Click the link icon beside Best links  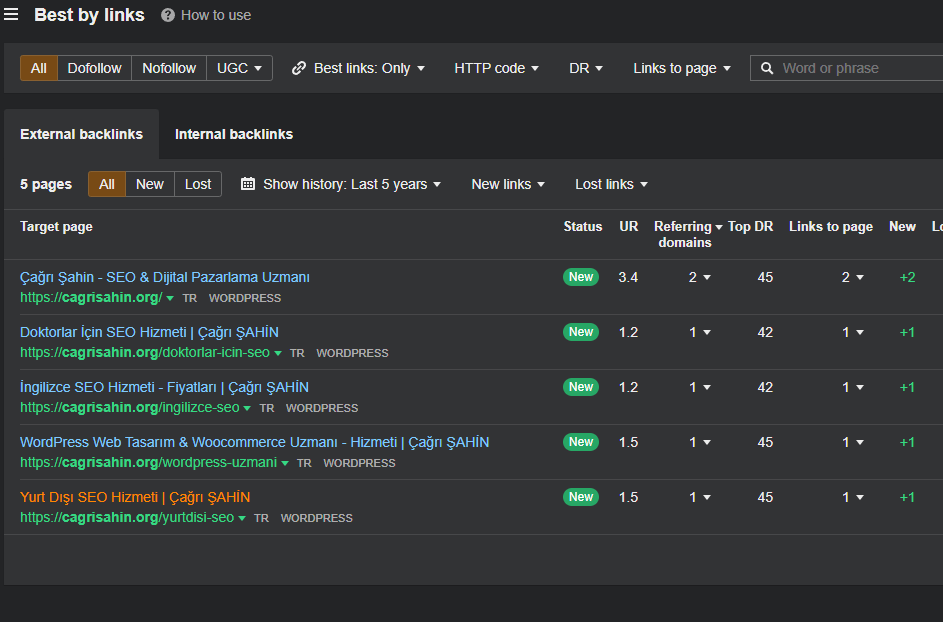[299, 68]
